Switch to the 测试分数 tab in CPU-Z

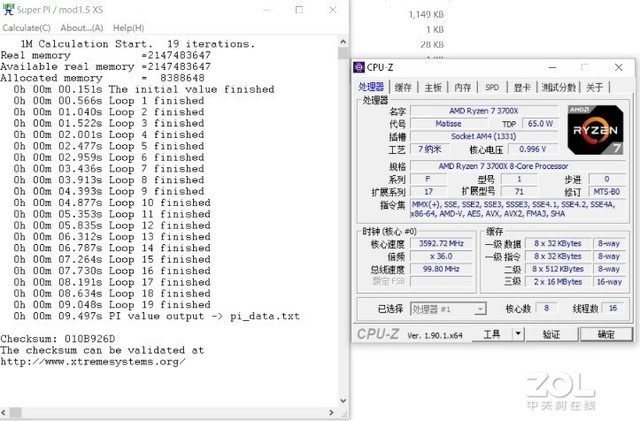pyautogui.click(x=558, y=87)
